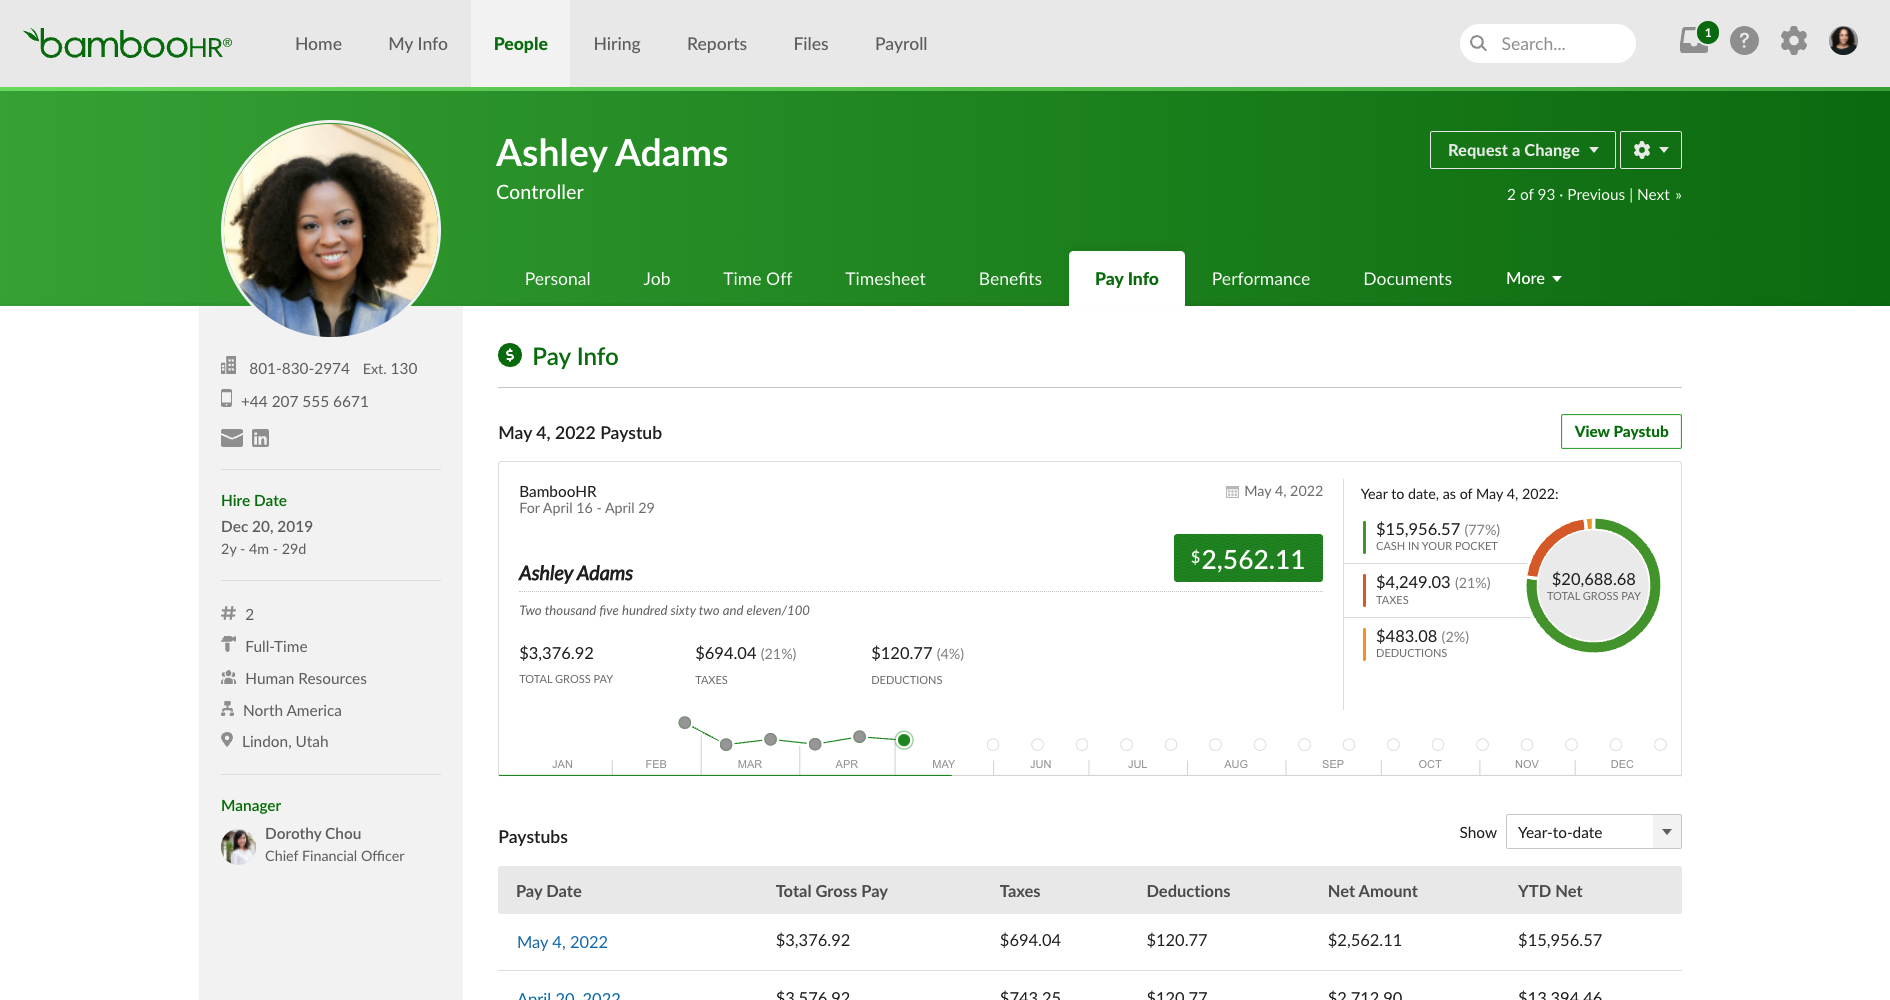Switch to the Time Off tab
1890x1000 pixels.
[757, 279]
